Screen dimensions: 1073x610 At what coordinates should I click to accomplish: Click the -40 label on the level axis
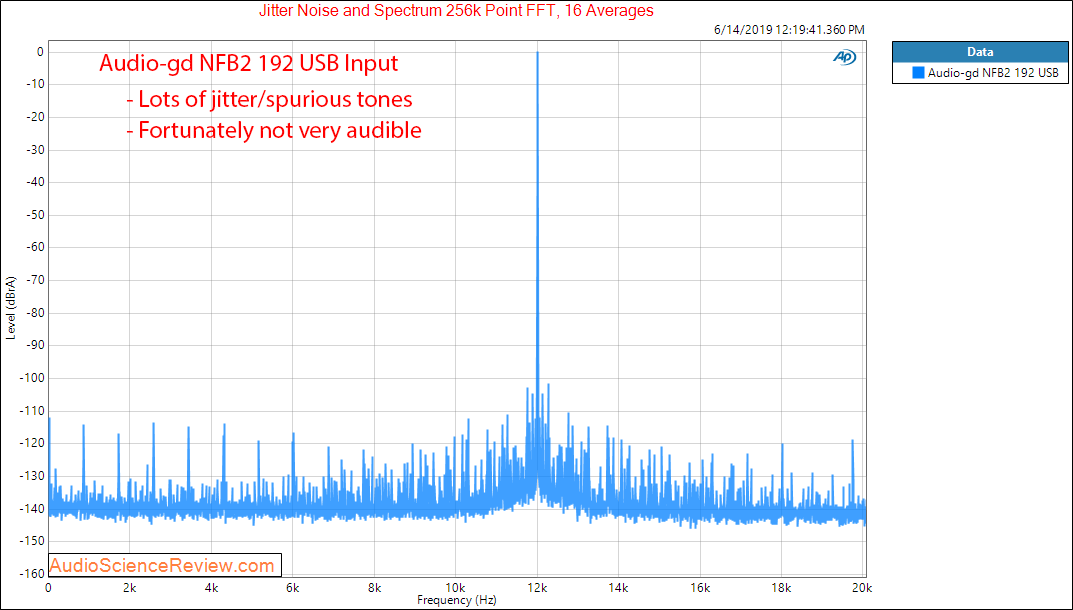pos(34,182)
